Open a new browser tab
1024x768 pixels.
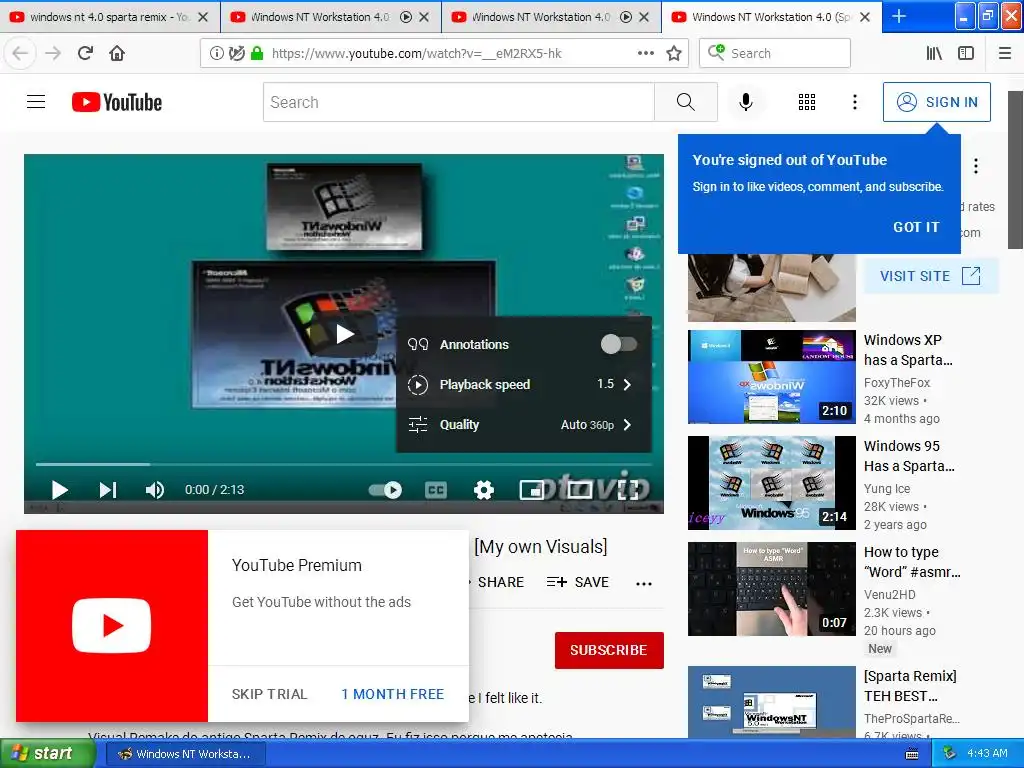[x=899, y=16]
